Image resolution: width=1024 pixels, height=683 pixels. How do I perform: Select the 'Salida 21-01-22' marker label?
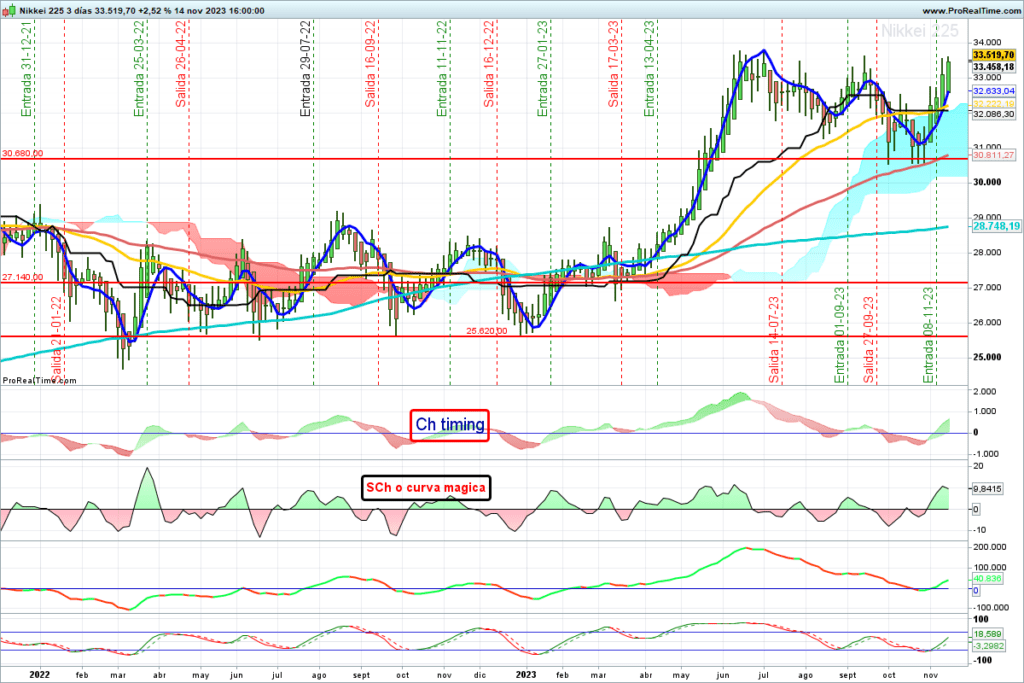(x=56, y=340)
